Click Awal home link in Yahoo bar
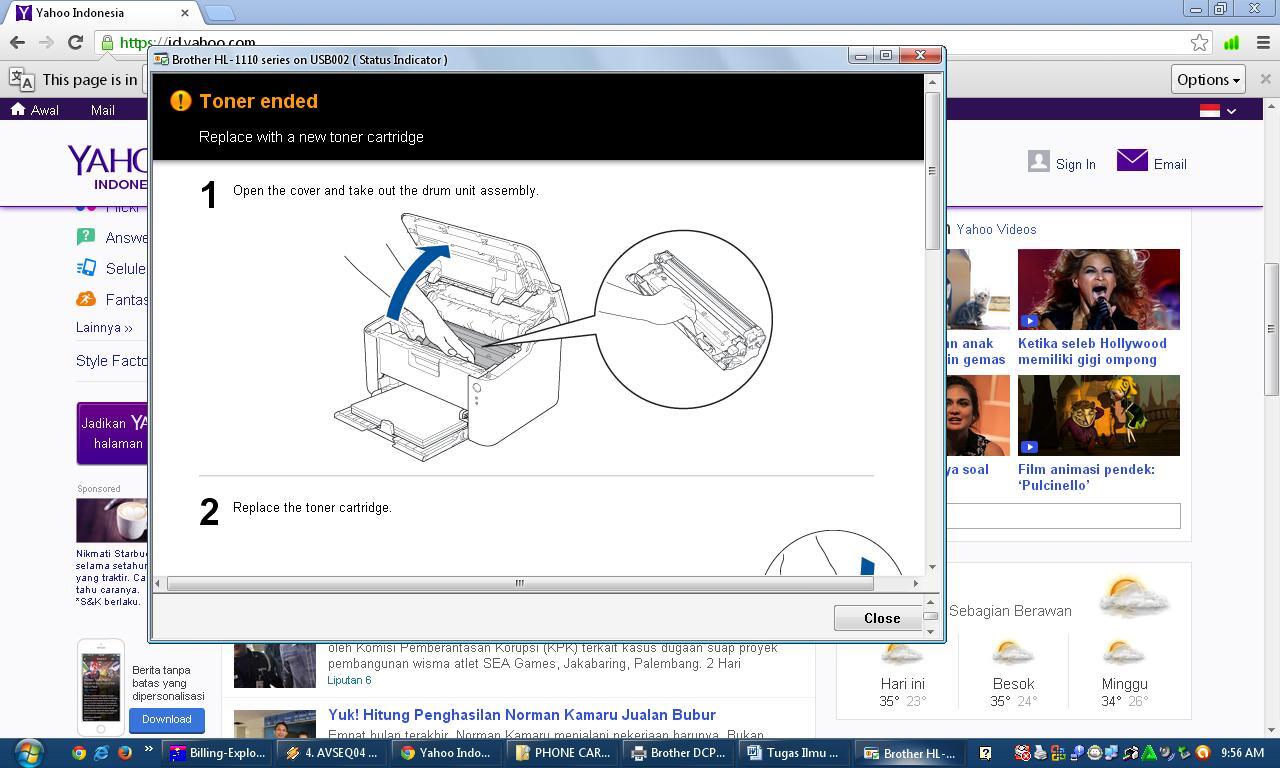 [x=35, y=110]
